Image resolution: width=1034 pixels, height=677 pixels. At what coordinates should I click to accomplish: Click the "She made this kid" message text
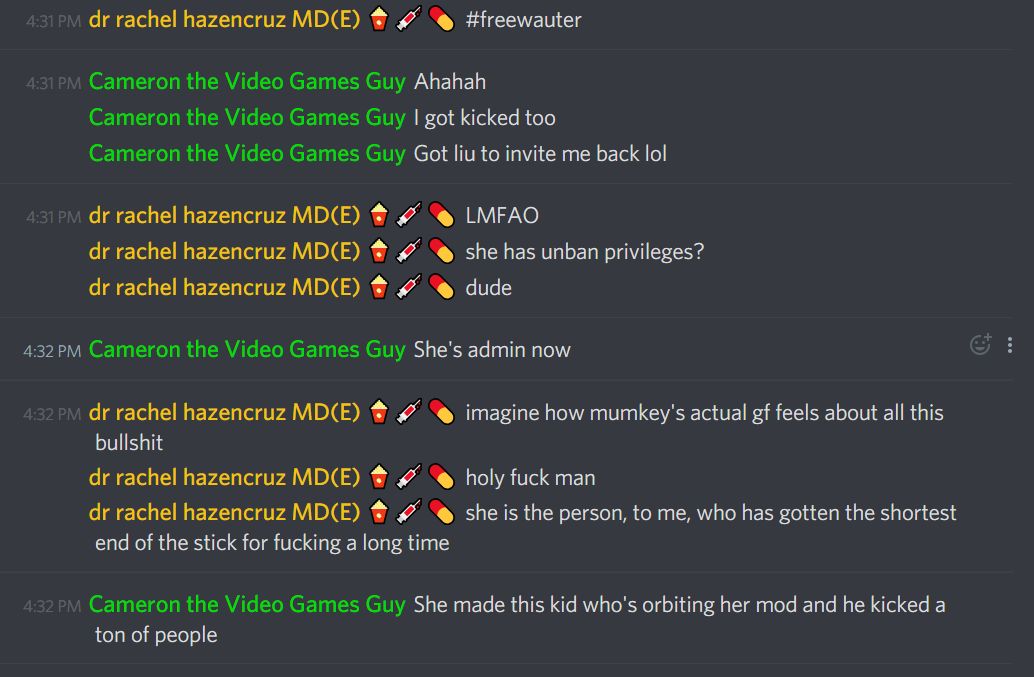pyautogui.click(x=520, y=620)
